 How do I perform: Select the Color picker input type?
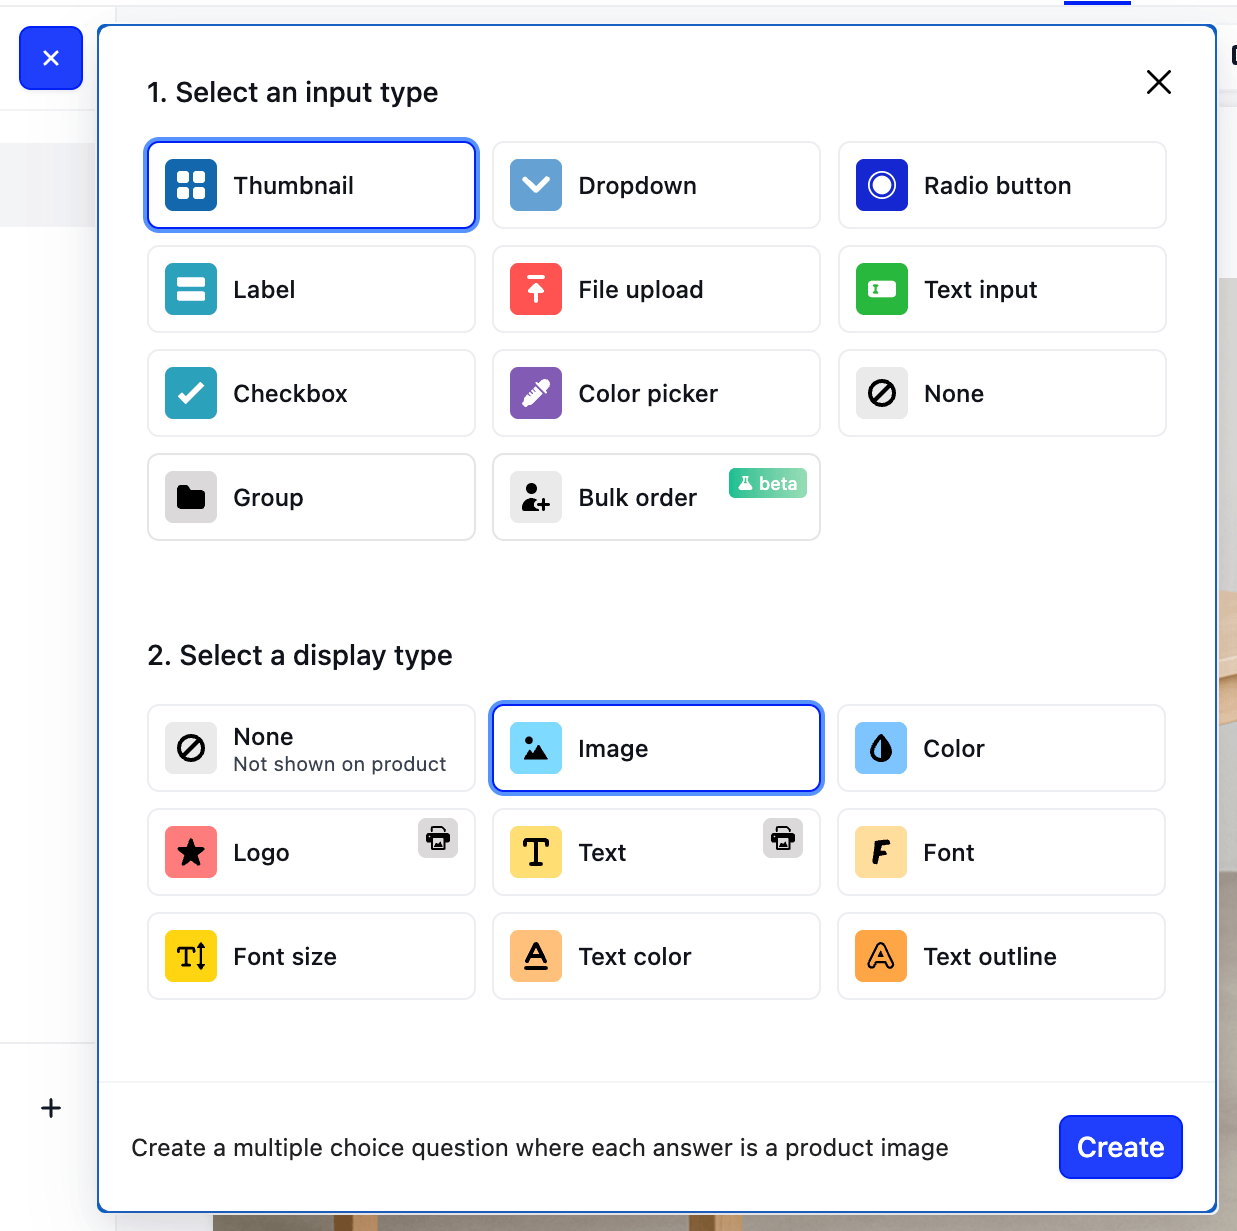(656, 394)
